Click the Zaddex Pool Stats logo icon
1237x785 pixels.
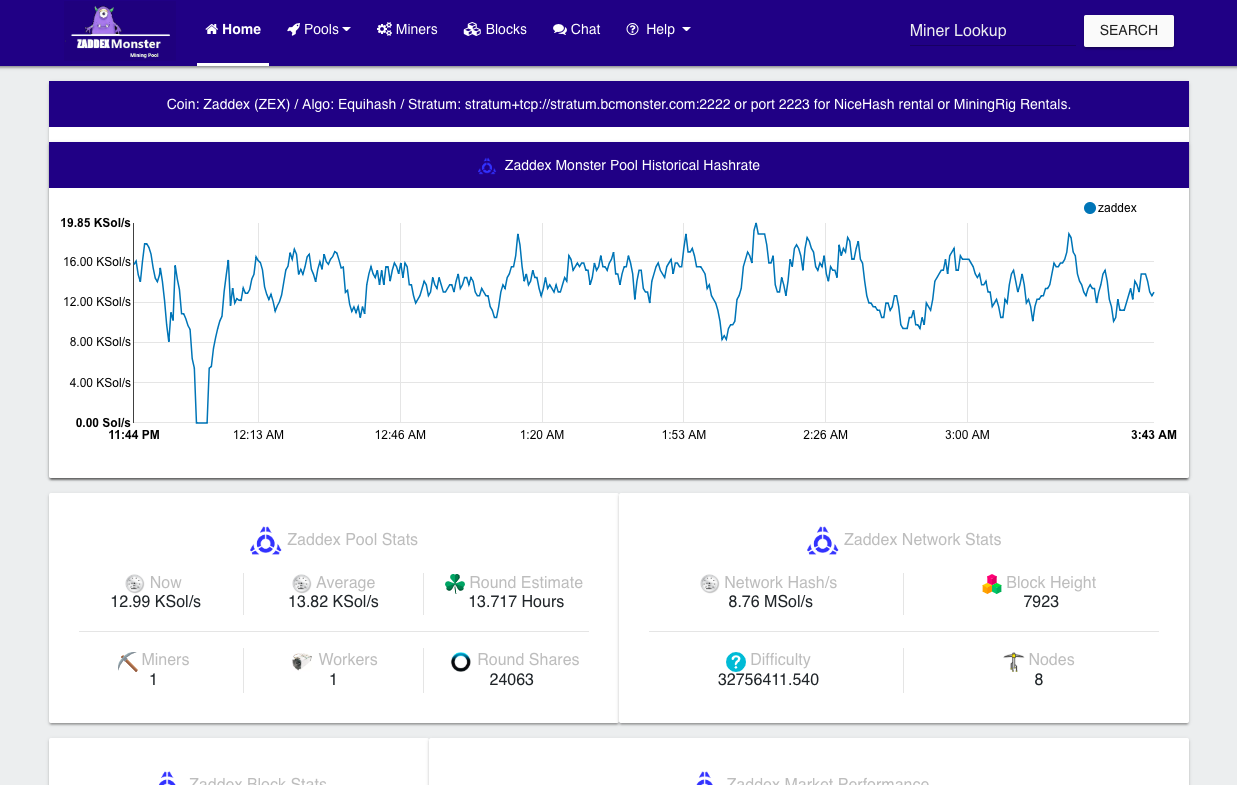coord(265,540)
